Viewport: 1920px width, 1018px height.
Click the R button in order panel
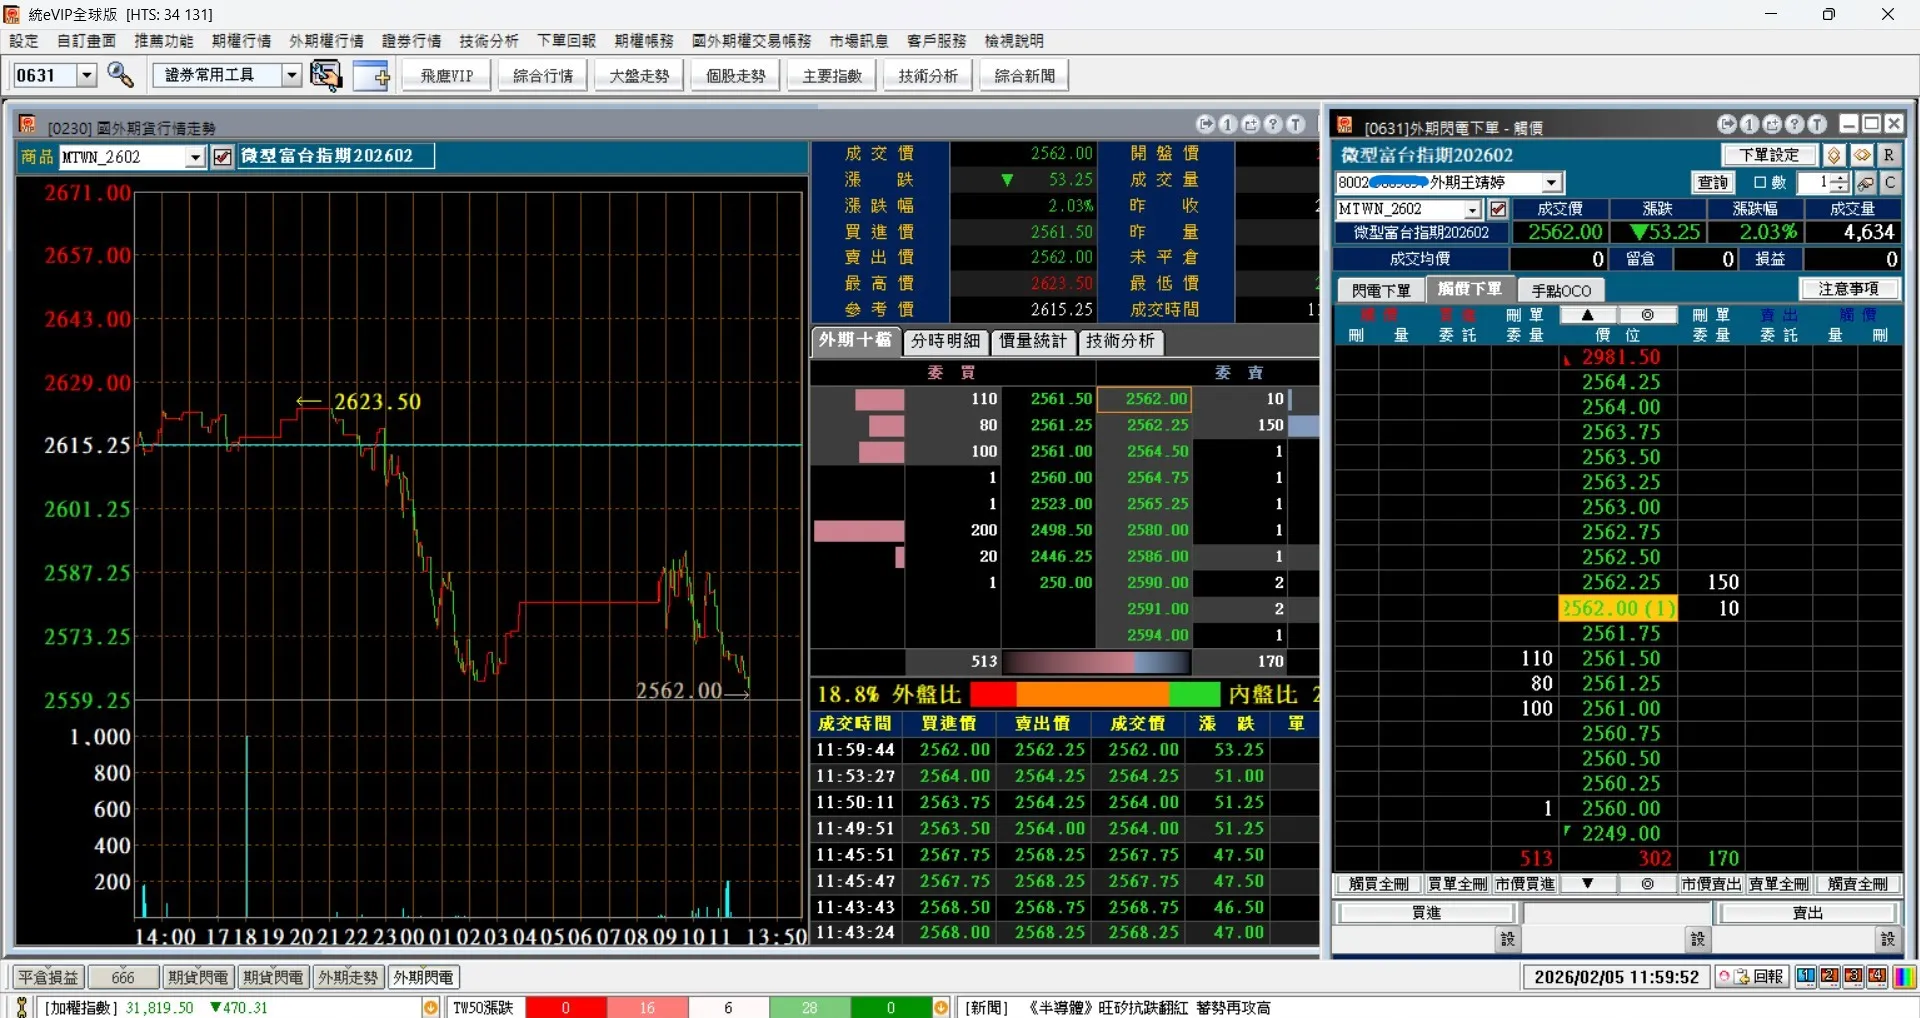point(1888,155)
